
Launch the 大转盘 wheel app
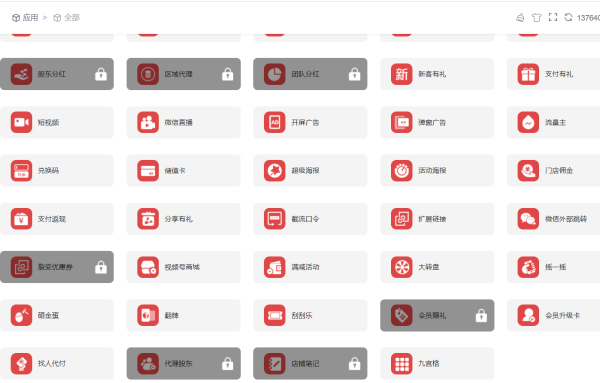click(437, 267)
